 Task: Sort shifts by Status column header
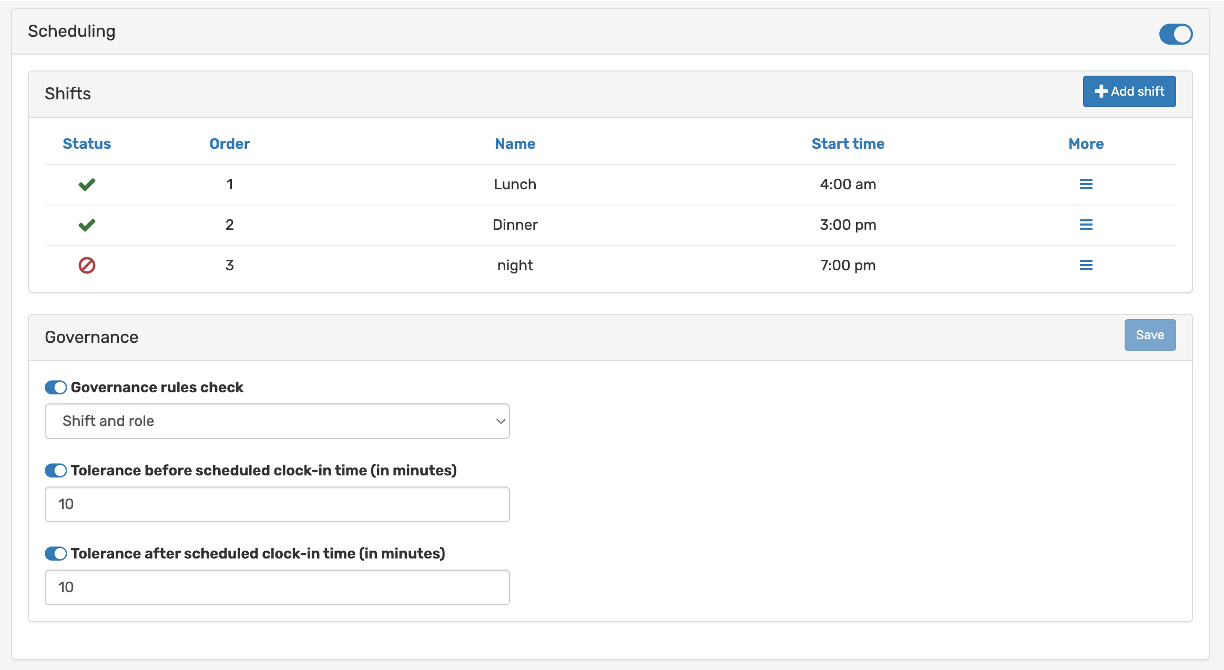click(87, 144)
